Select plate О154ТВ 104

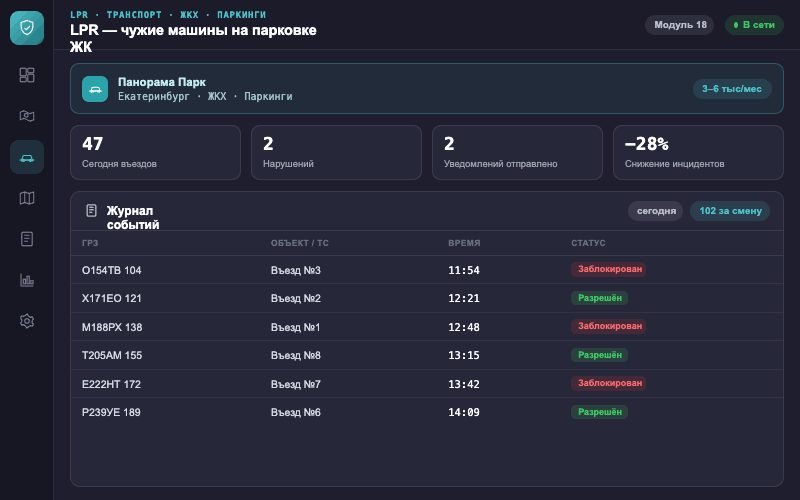111,270
